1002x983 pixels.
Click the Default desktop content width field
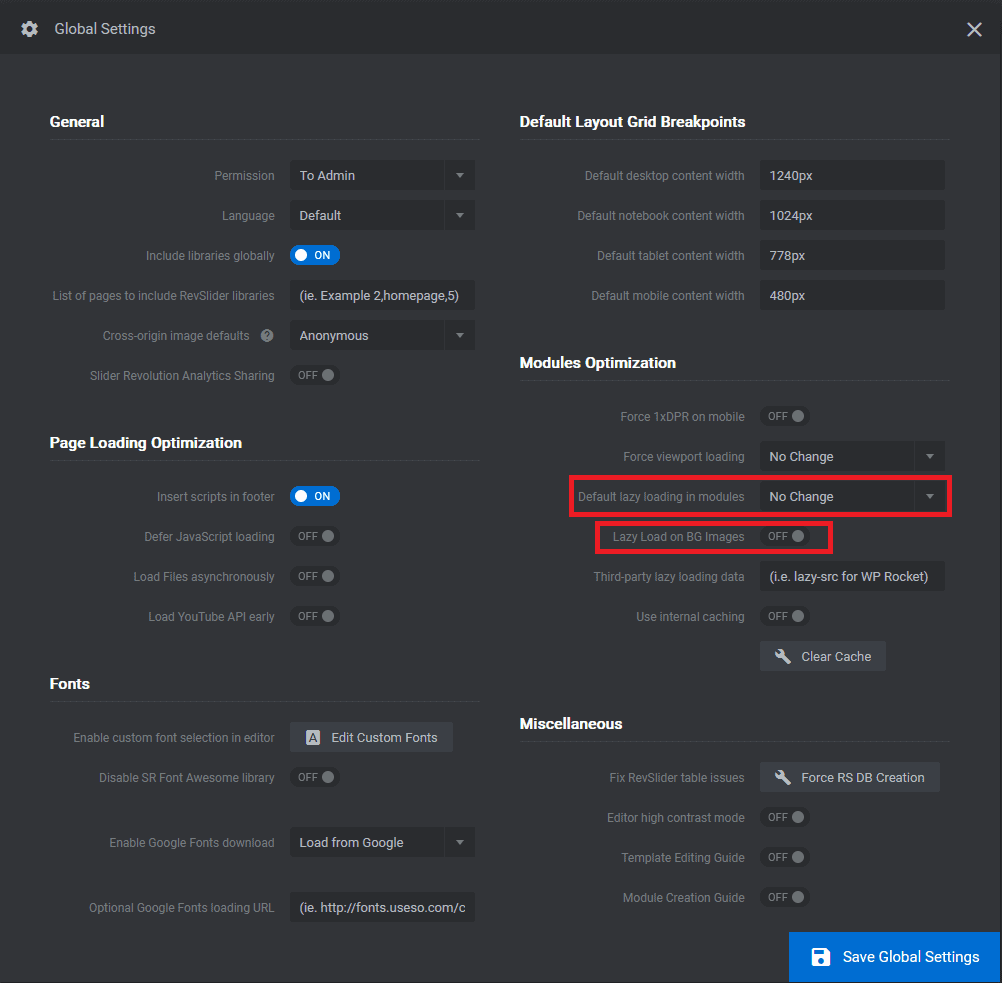click(852, 176)
